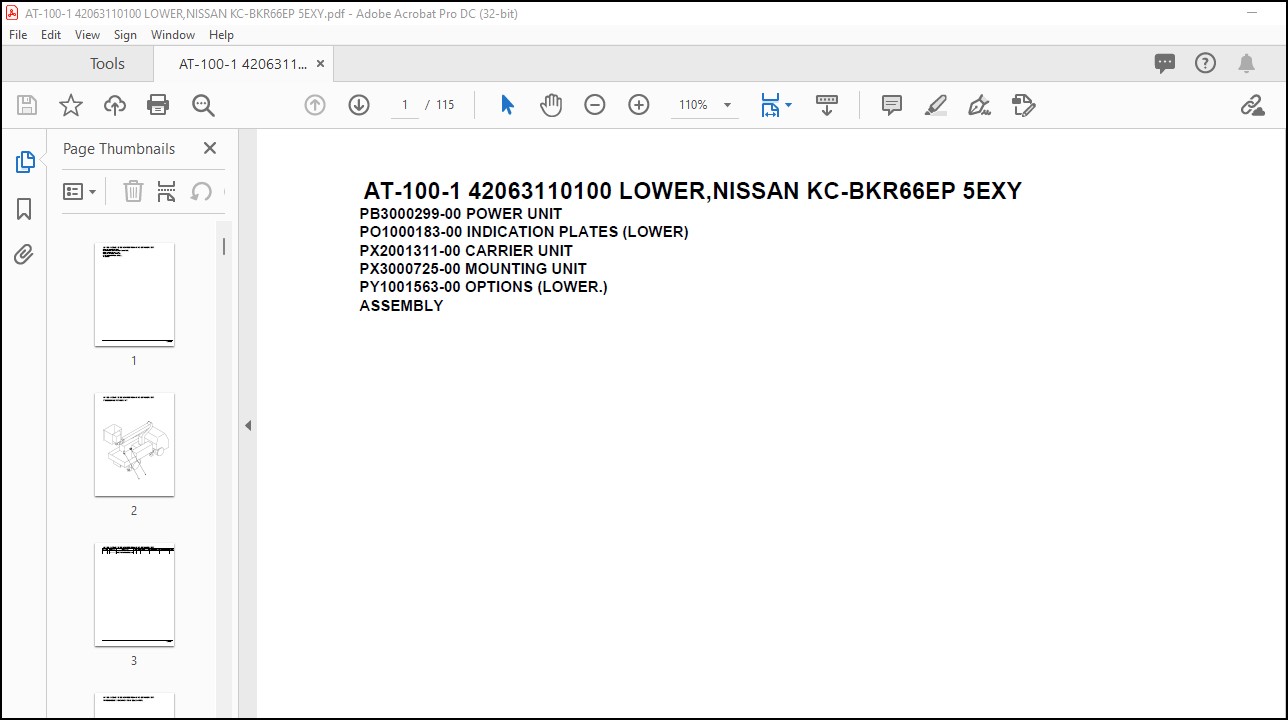Click the PY1001563-00 OPTIONS (LOWER.) line
The image size is (1288, 720).
pyautogui.click(x=484, y=287)
